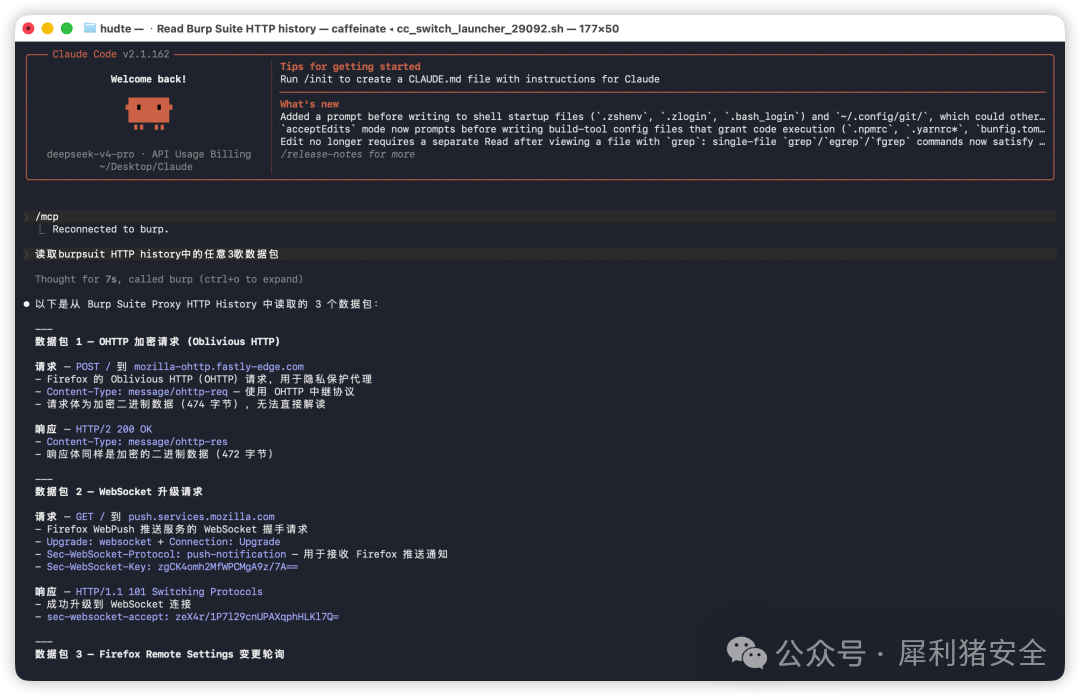Click the '`acceptEdits` mode now prompts' line
This screenshot has width=1080, height=696.
(662, 129)
